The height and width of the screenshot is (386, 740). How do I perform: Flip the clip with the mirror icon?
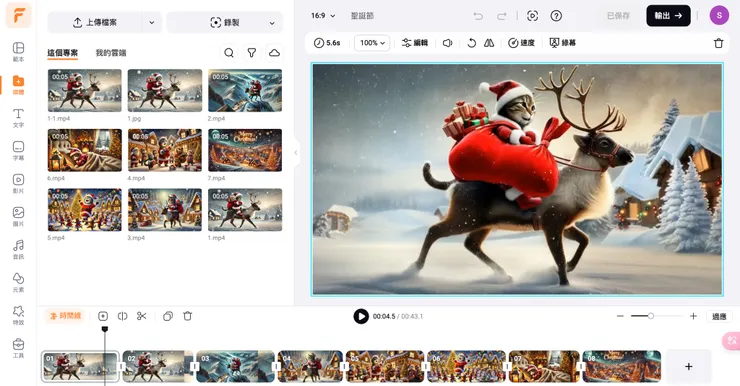coord(489,43)
